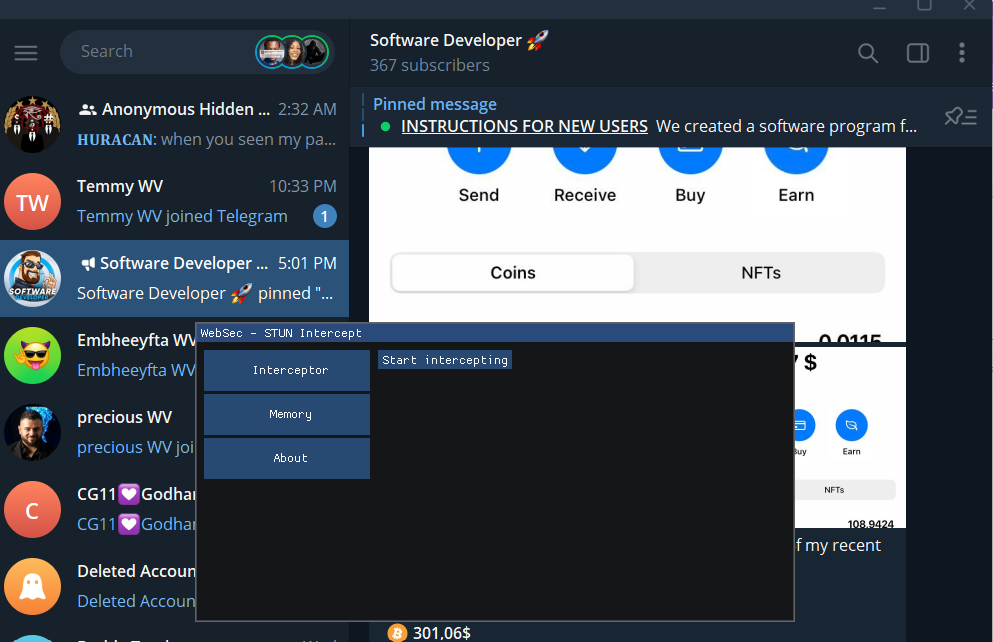
Task: Select the Software Developer channel in list
Action: pyautogui.click(x=174, y=279)
